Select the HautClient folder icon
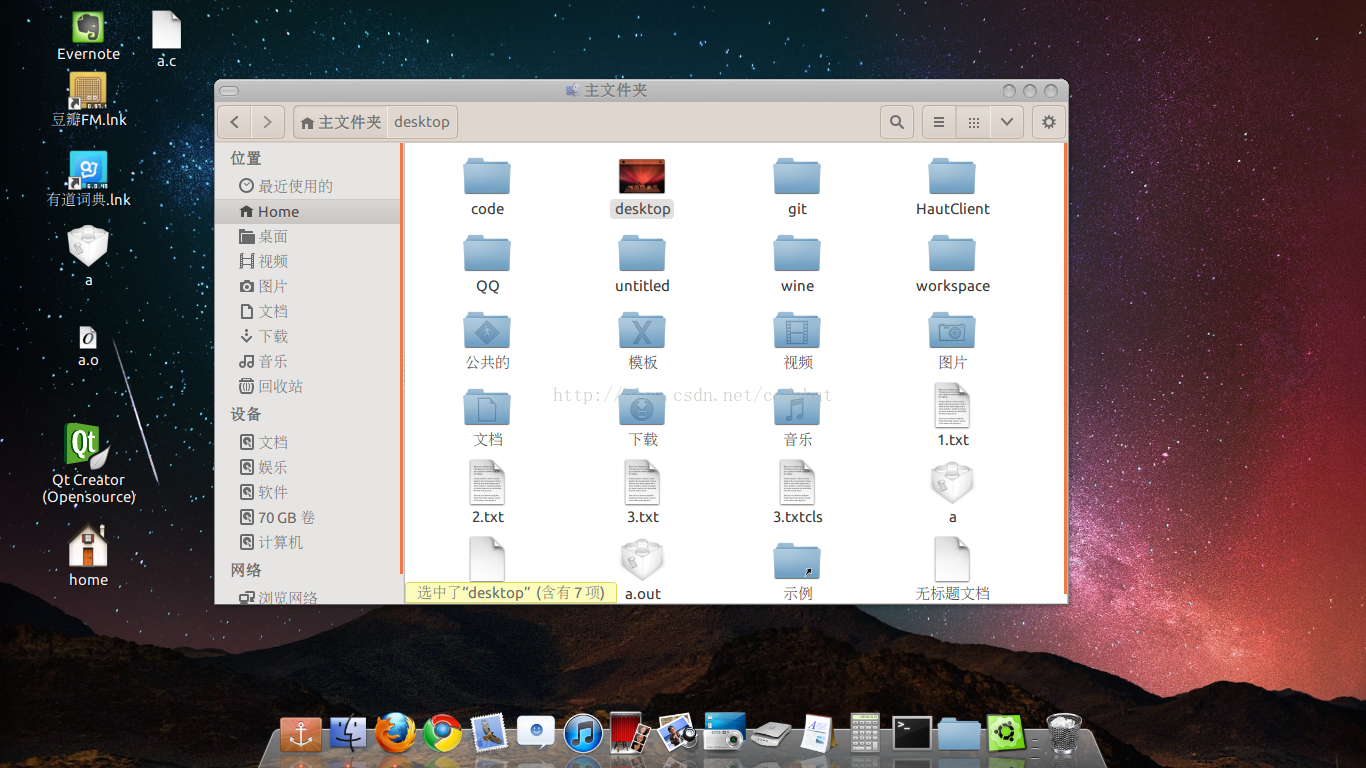 952,178
